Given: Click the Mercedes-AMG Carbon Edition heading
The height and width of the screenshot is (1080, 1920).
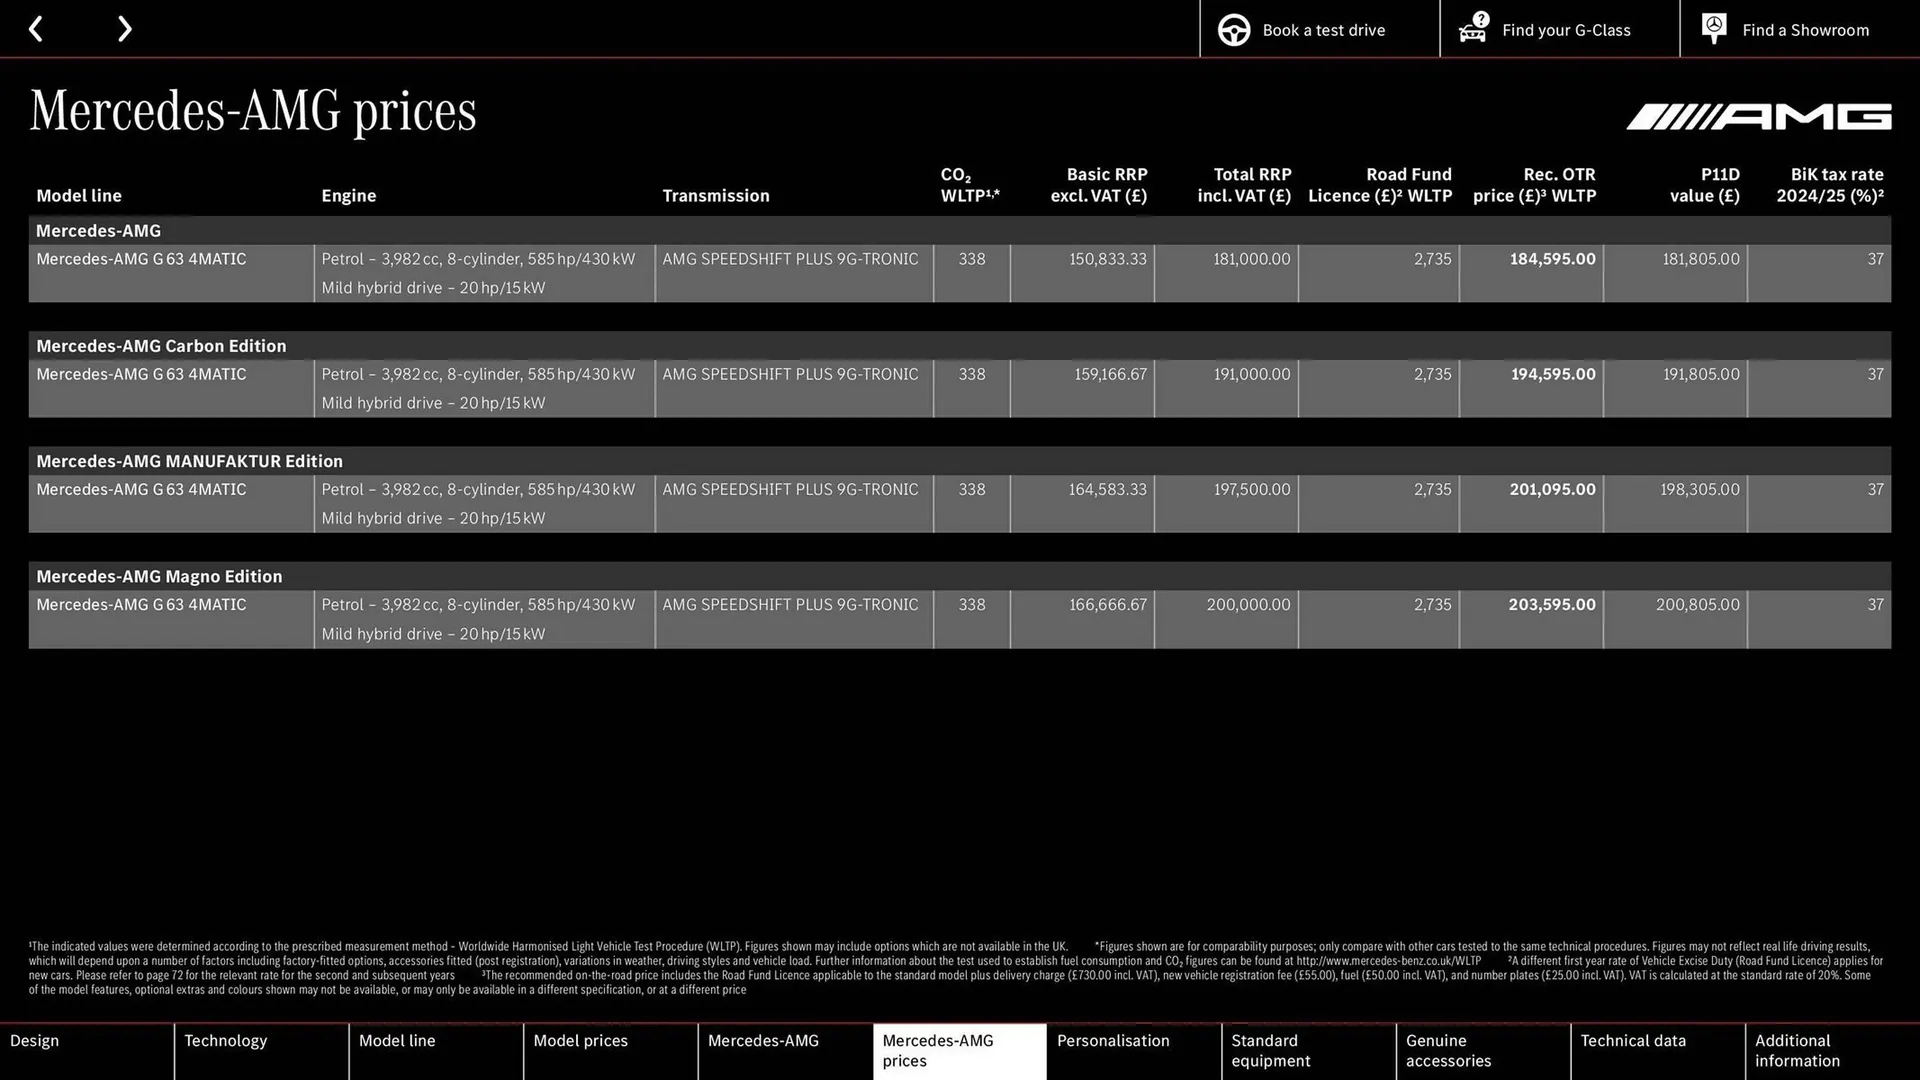Looking at the screenshot, I should point(160,345).
